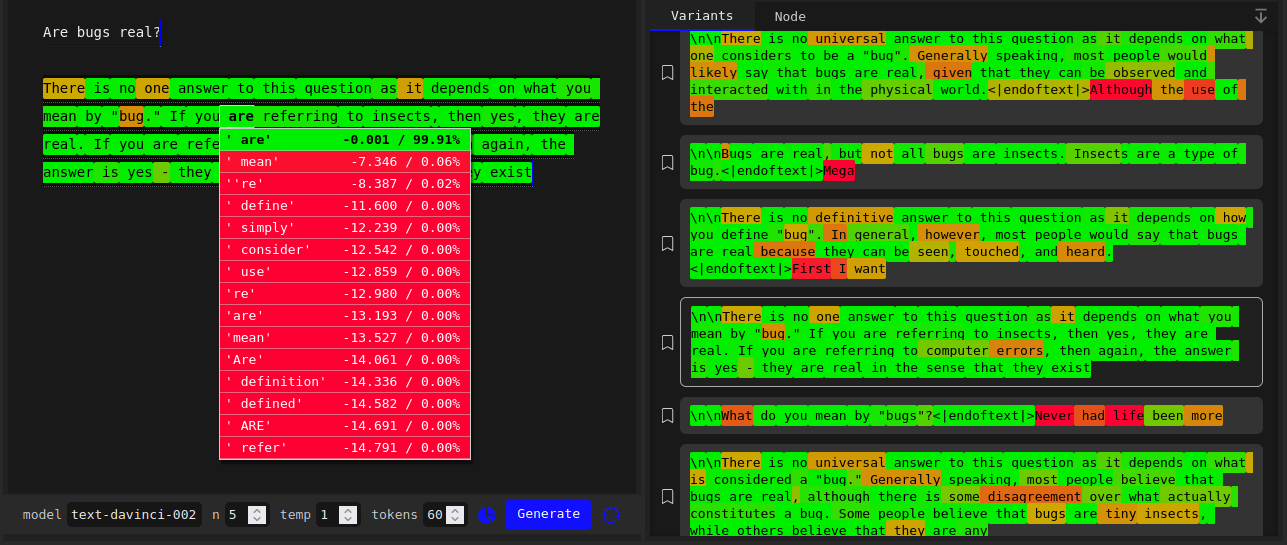Screen dimensions: 1287x545
Task: Click the tokens stepper arrows
Action: click(456, 515)
